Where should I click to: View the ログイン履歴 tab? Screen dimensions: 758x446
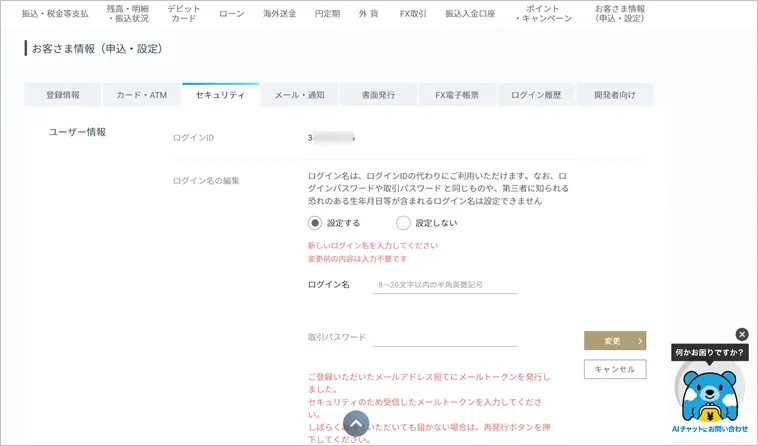coord(536,95)
